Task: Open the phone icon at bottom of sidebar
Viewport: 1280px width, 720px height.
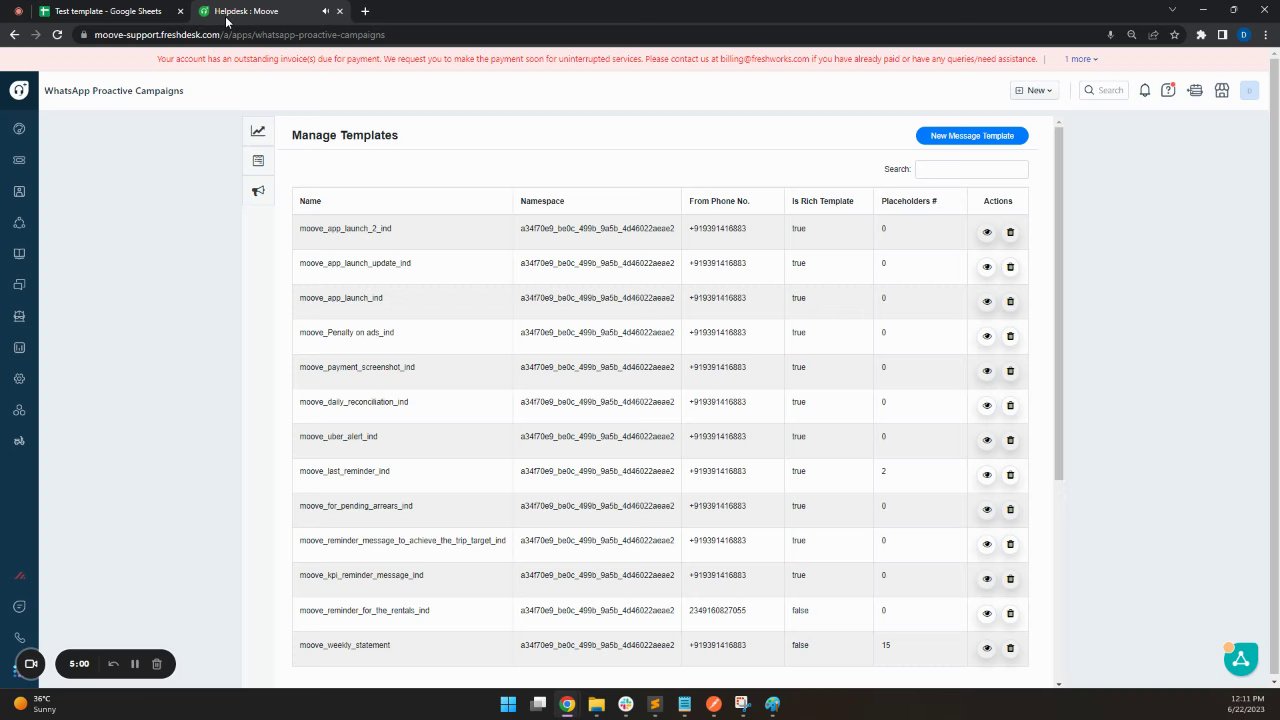Action: 19,638
